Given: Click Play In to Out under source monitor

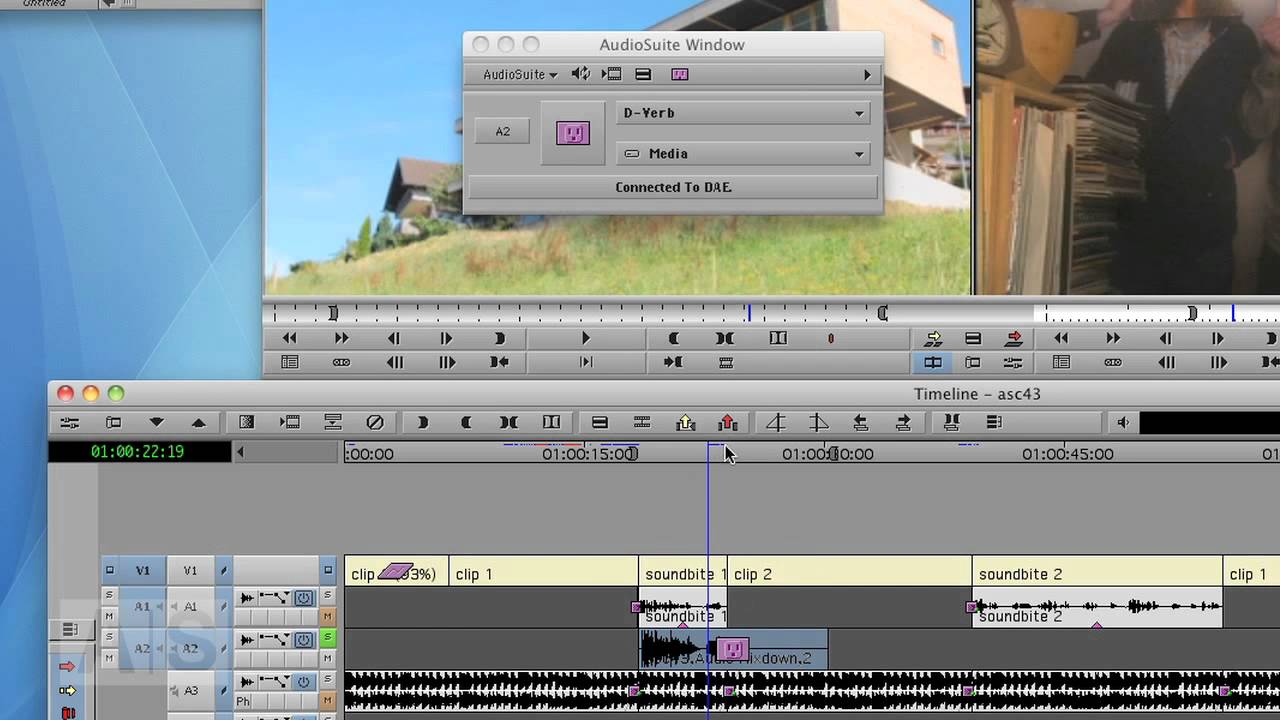Looking at the screenshot, I should tap(586, 363).
